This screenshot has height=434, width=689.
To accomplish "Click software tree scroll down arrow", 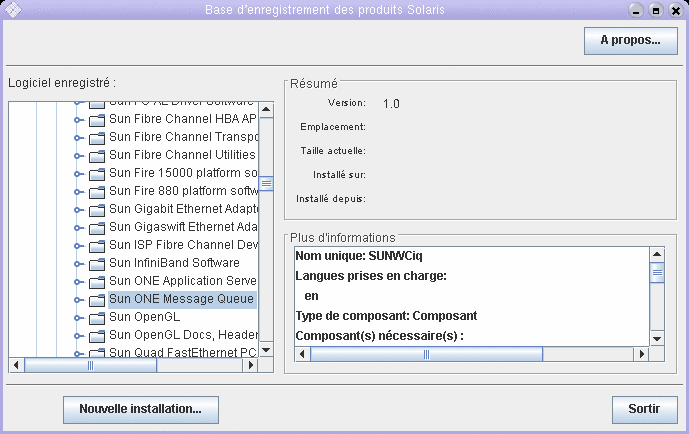I will (266, 350).
